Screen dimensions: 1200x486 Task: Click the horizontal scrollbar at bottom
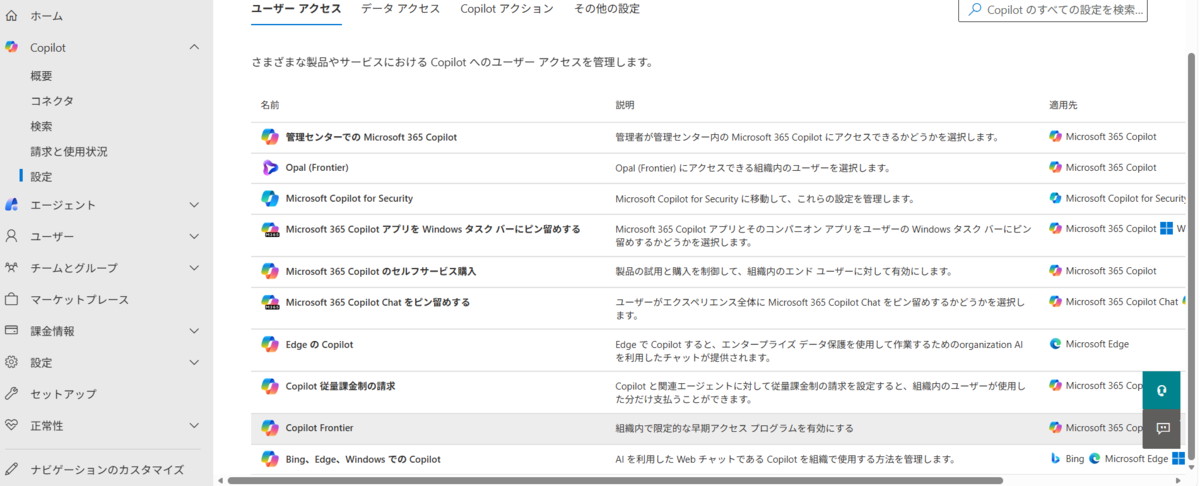615,481
